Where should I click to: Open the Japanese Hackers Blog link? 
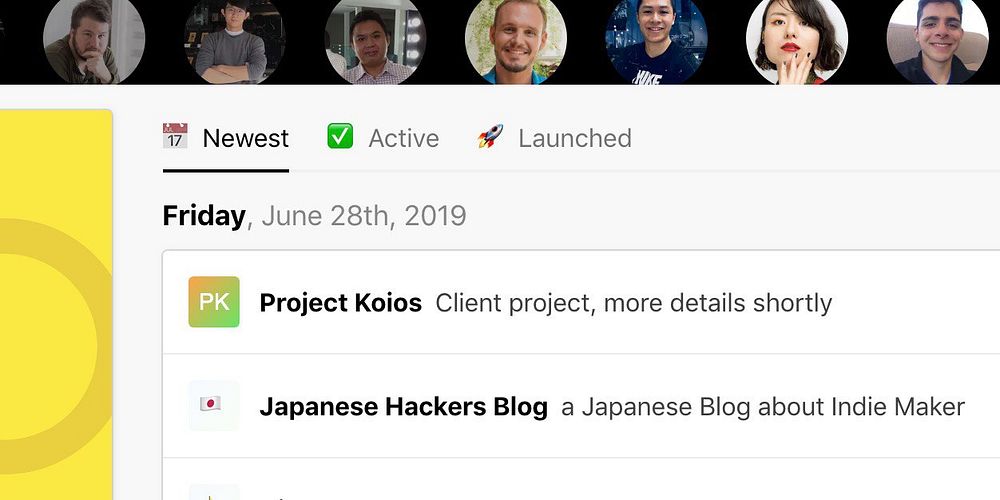(404, 407)
